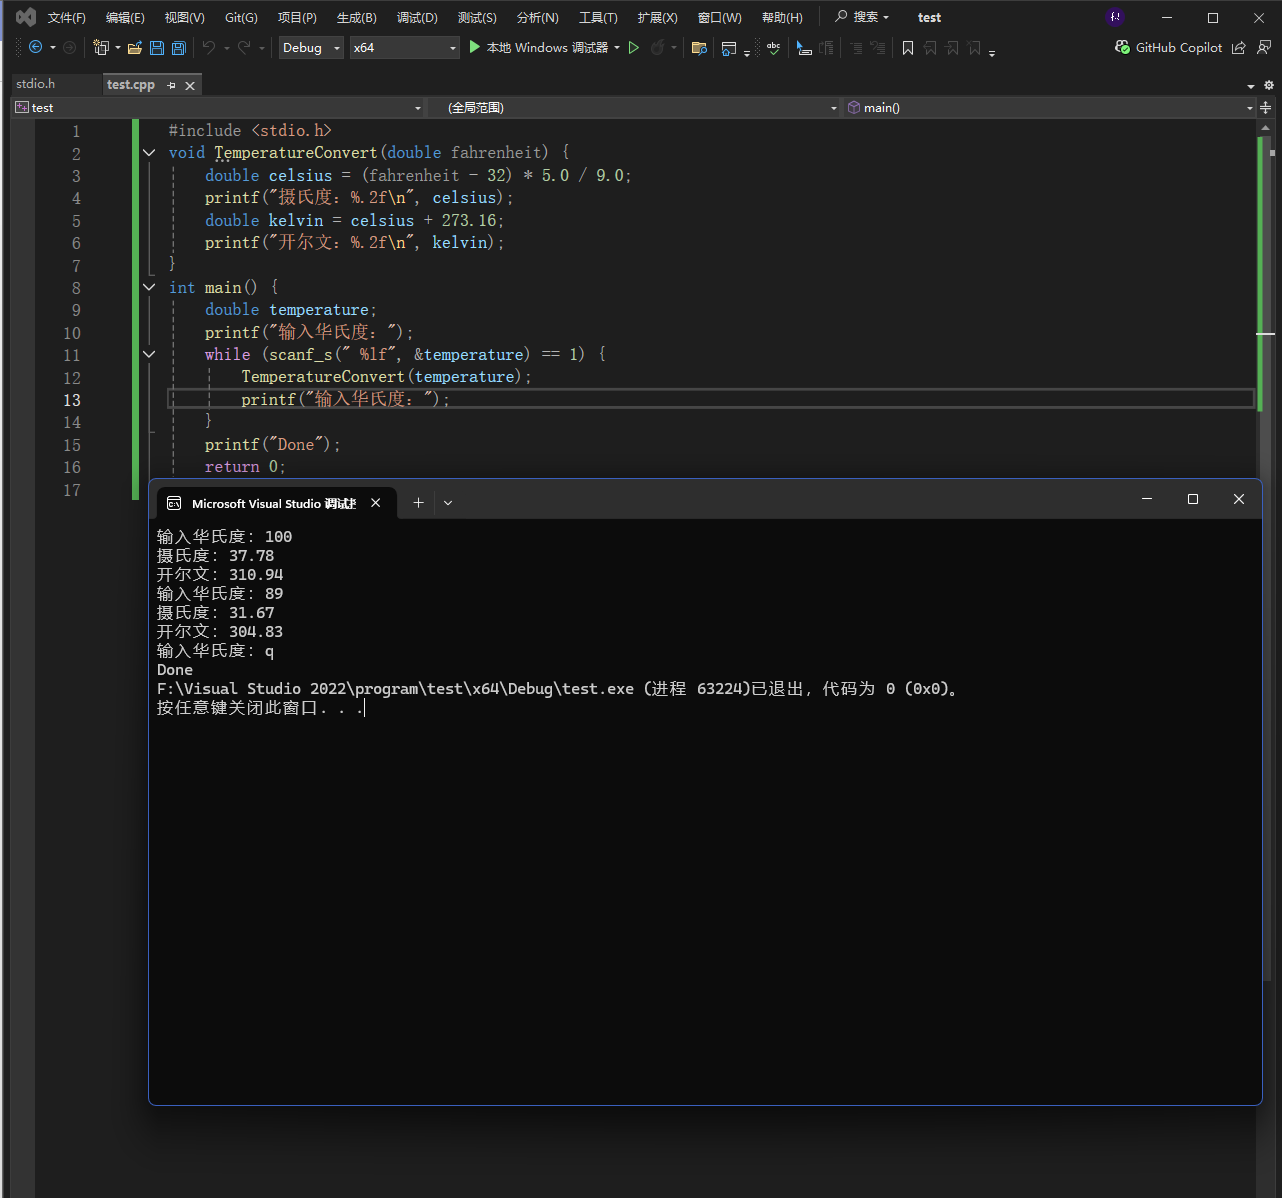1282x1198 pixels.
Task: Click the Done output line in console
Action: (x=175, y=670)
